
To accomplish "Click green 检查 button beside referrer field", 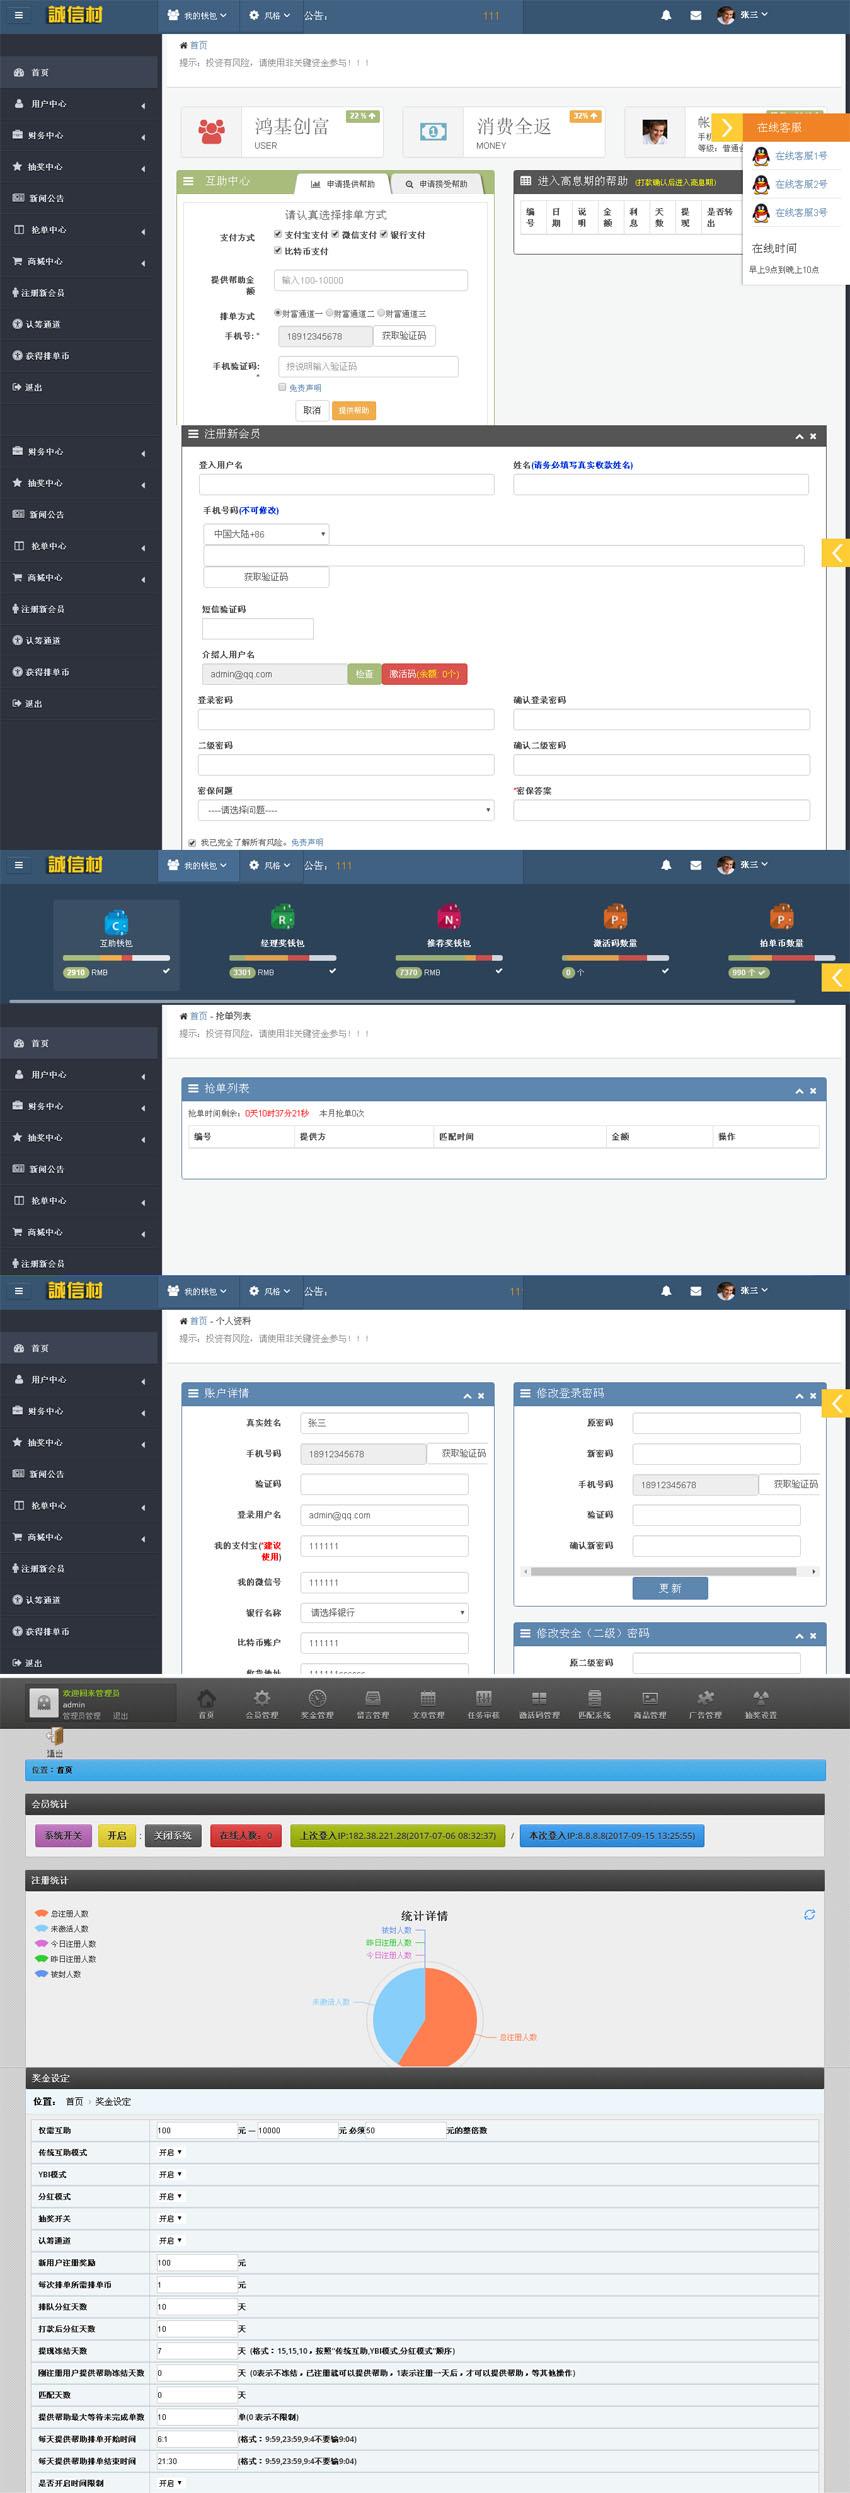I will click(x=364, y=674).
